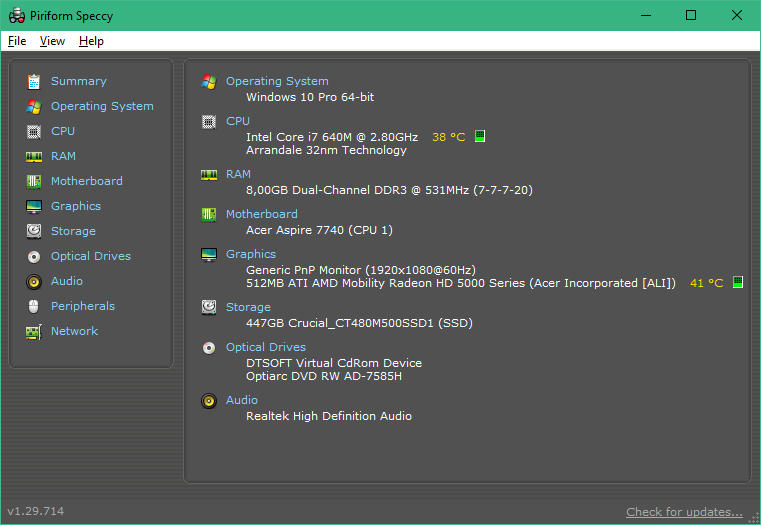Click the RAM heading link in panel
Viewport: 761px width, 525px height.
click(x=238, y=174)
